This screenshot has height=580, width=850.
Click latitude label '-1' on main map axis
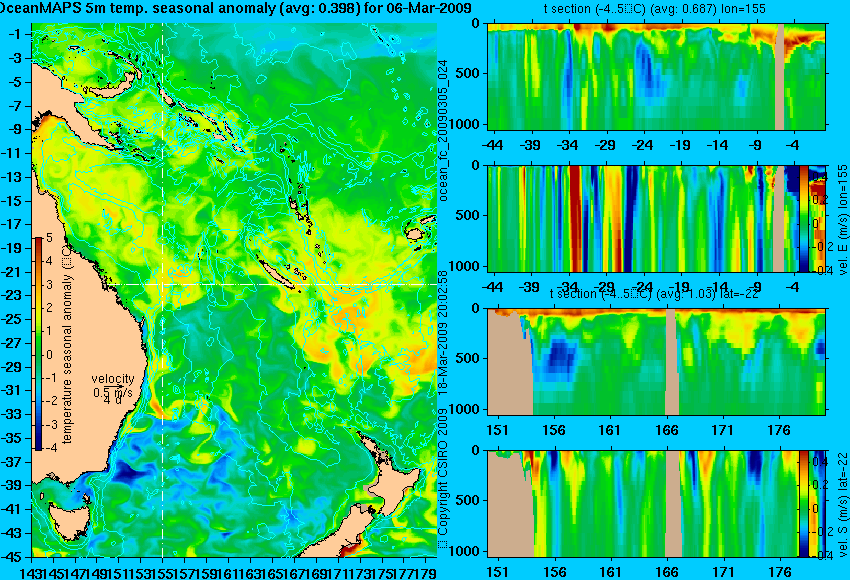pyautogui.click(x=15, y=34)
